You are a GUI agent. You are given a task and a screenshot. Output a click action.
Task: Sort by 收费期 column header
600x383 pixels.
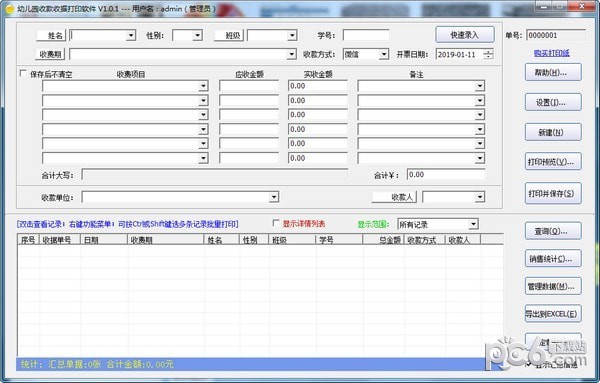165,240
